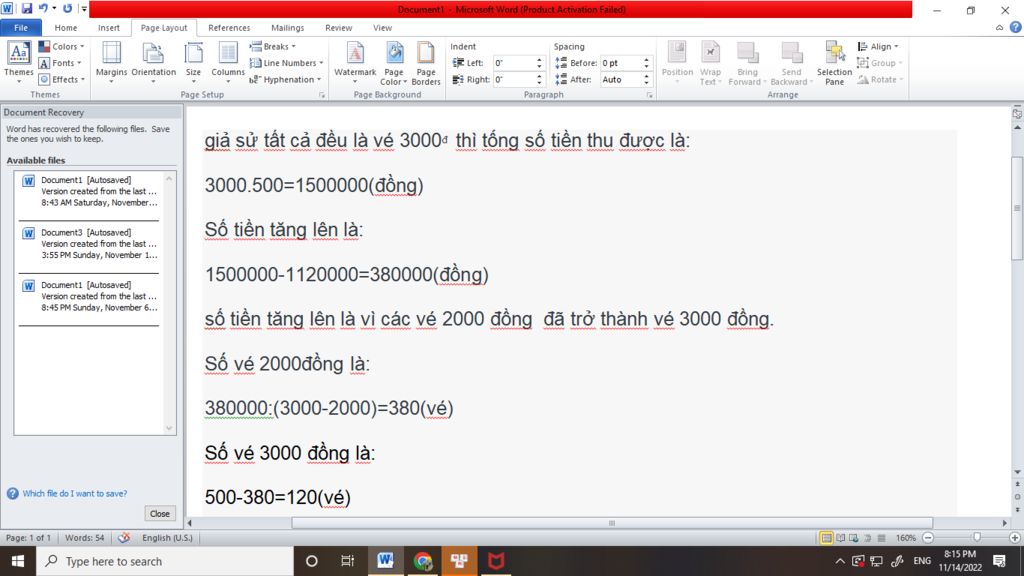This screenshot has width=1024, height=576.
Task: Insert a Watermark
Action: [355, 62]
